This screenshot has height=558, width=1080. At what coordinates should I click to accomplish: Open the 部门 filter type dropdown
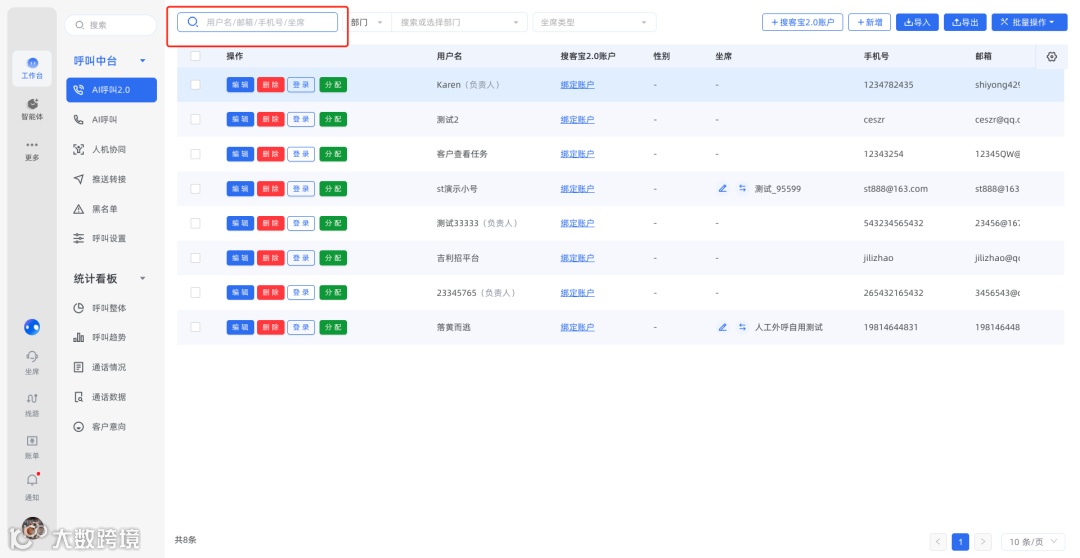pos(367,22)
